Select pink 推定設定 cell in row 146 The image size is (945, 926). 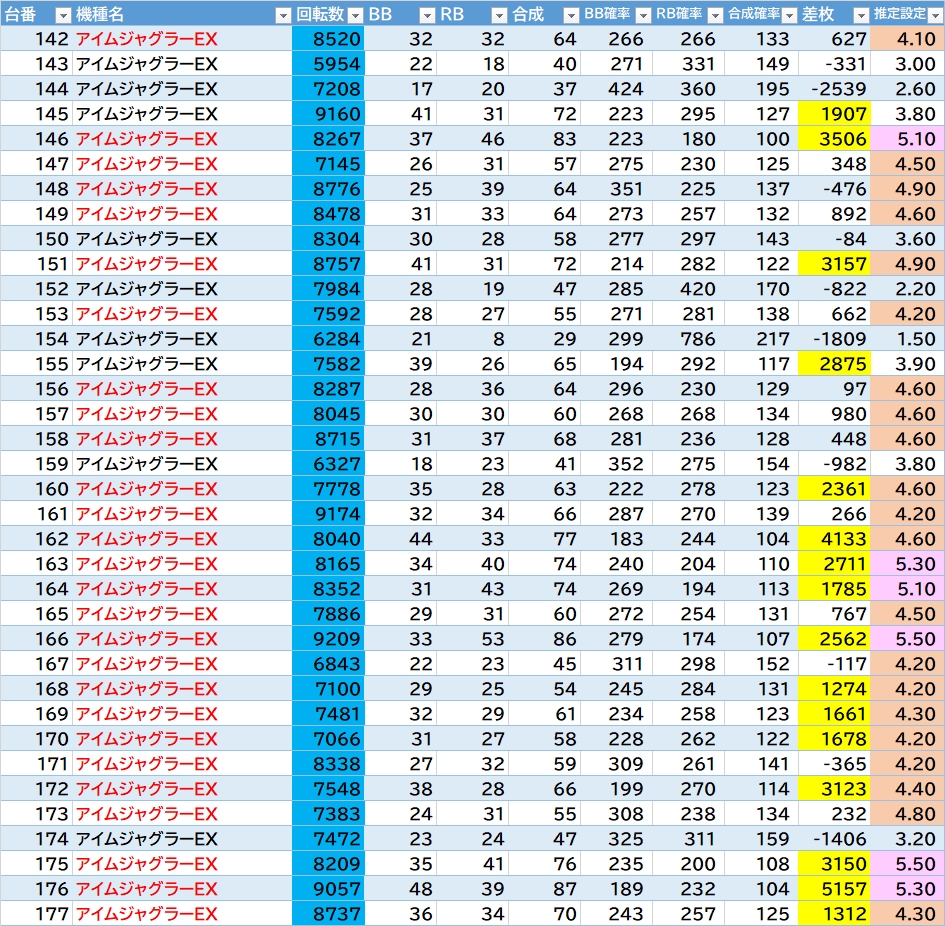click(x=908, y=139)
